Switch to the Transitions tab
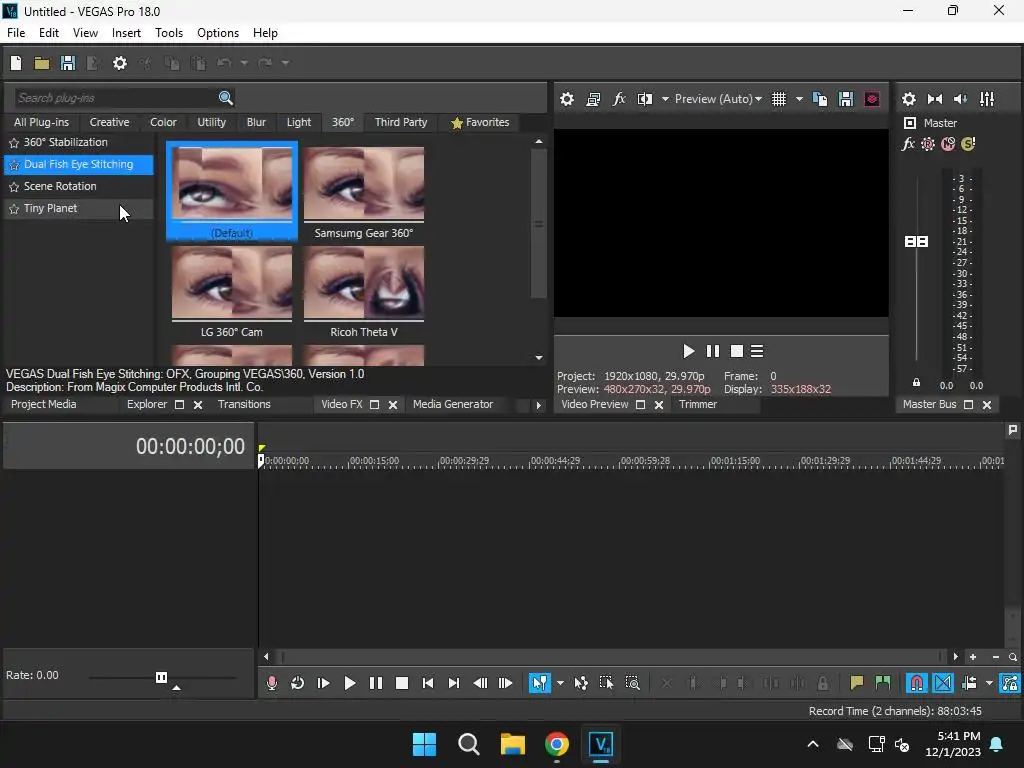Screen dimensions: 1024x768 pos(244,404)
